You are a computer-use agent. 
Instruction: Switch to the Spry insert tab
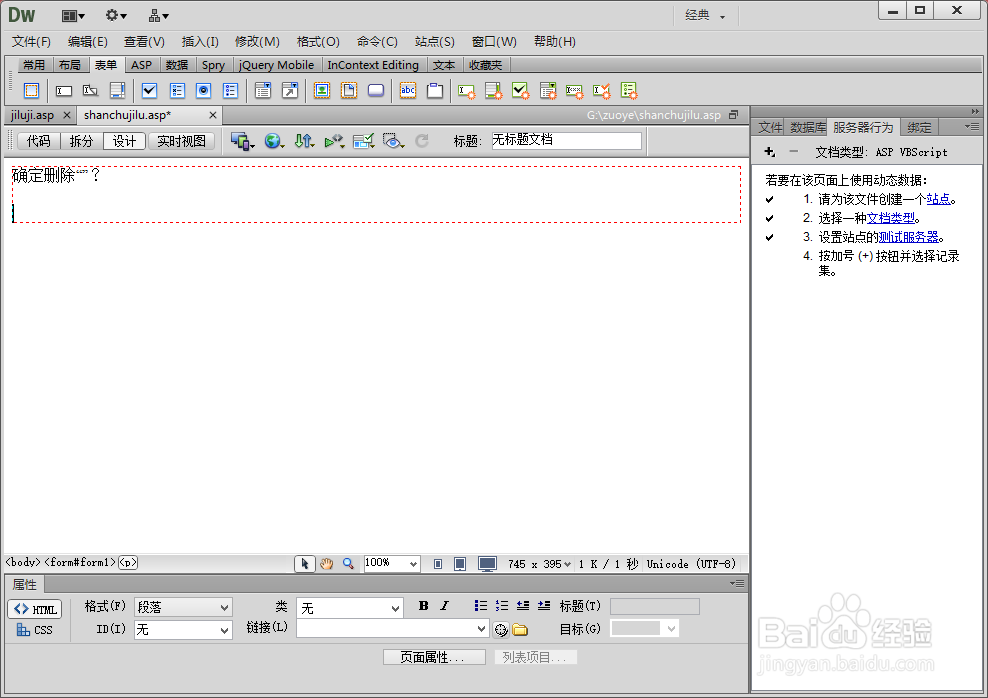click(x=213, y=65)
